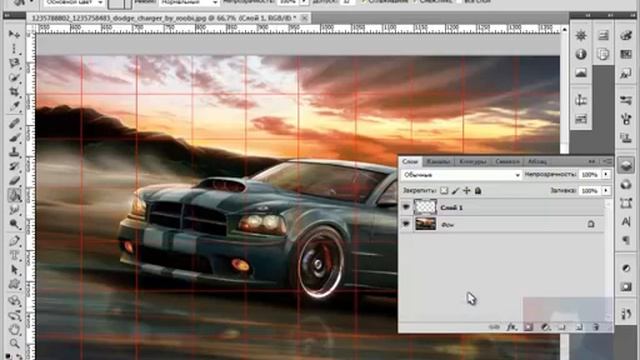Open the Swatches panel icon
Screen dimensions: 640x360
[626, 54]
